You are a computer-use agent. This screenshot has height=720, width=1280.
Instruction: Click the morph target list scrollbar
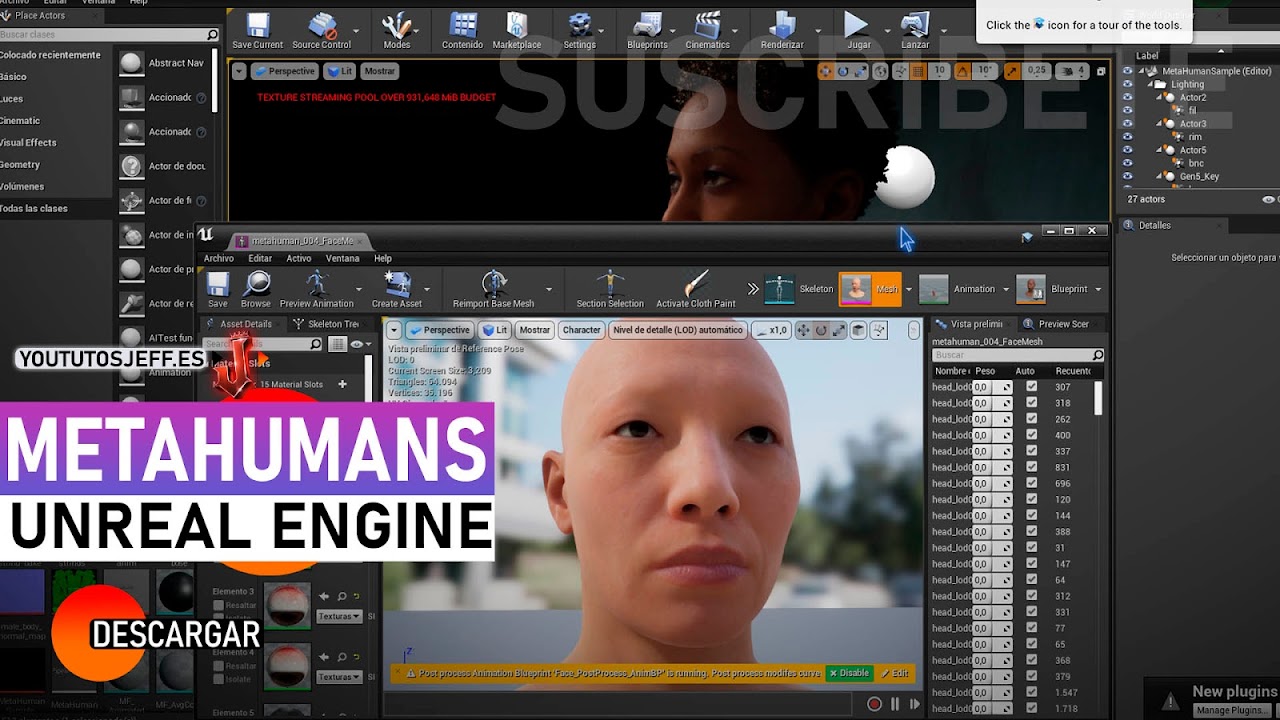[x=1098, y=398]
